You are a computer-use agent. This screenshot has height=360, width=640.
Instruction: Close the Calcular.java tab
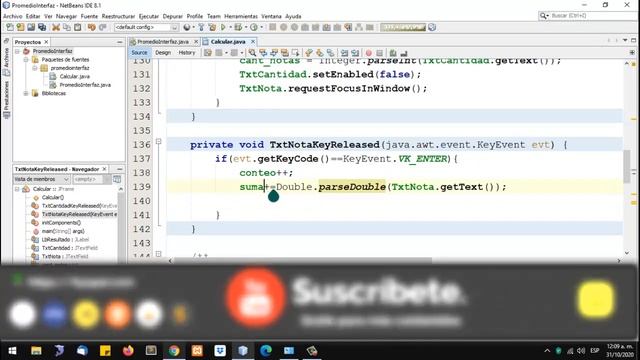click(253, 42)
